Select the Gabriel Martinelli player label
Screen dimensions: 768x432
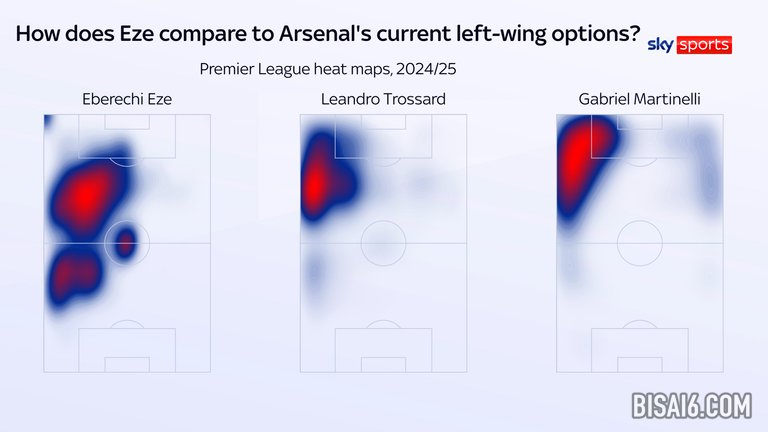coord(639,99)
